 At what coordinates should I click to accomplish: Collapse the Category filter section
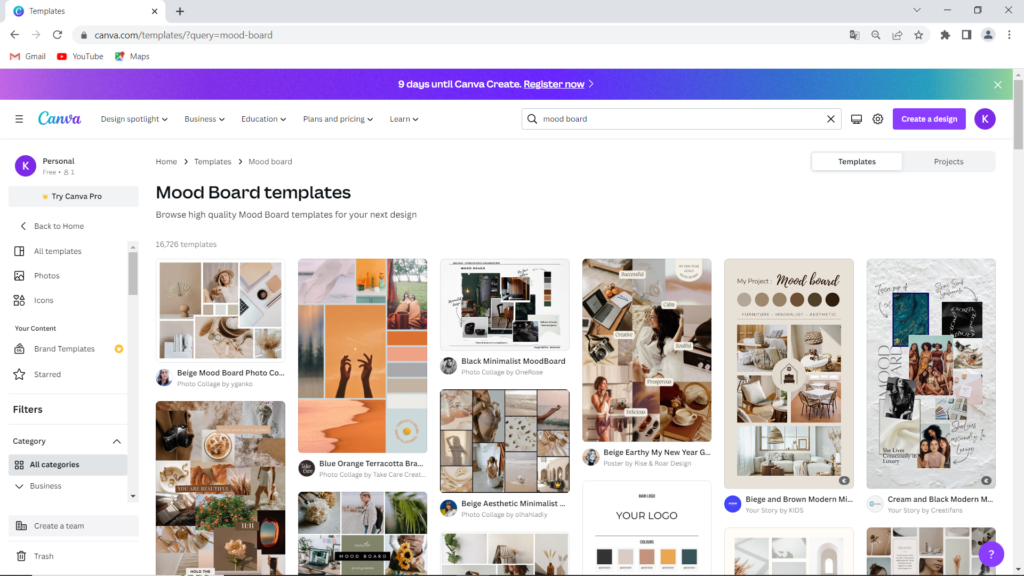click(x=116, y=441)
